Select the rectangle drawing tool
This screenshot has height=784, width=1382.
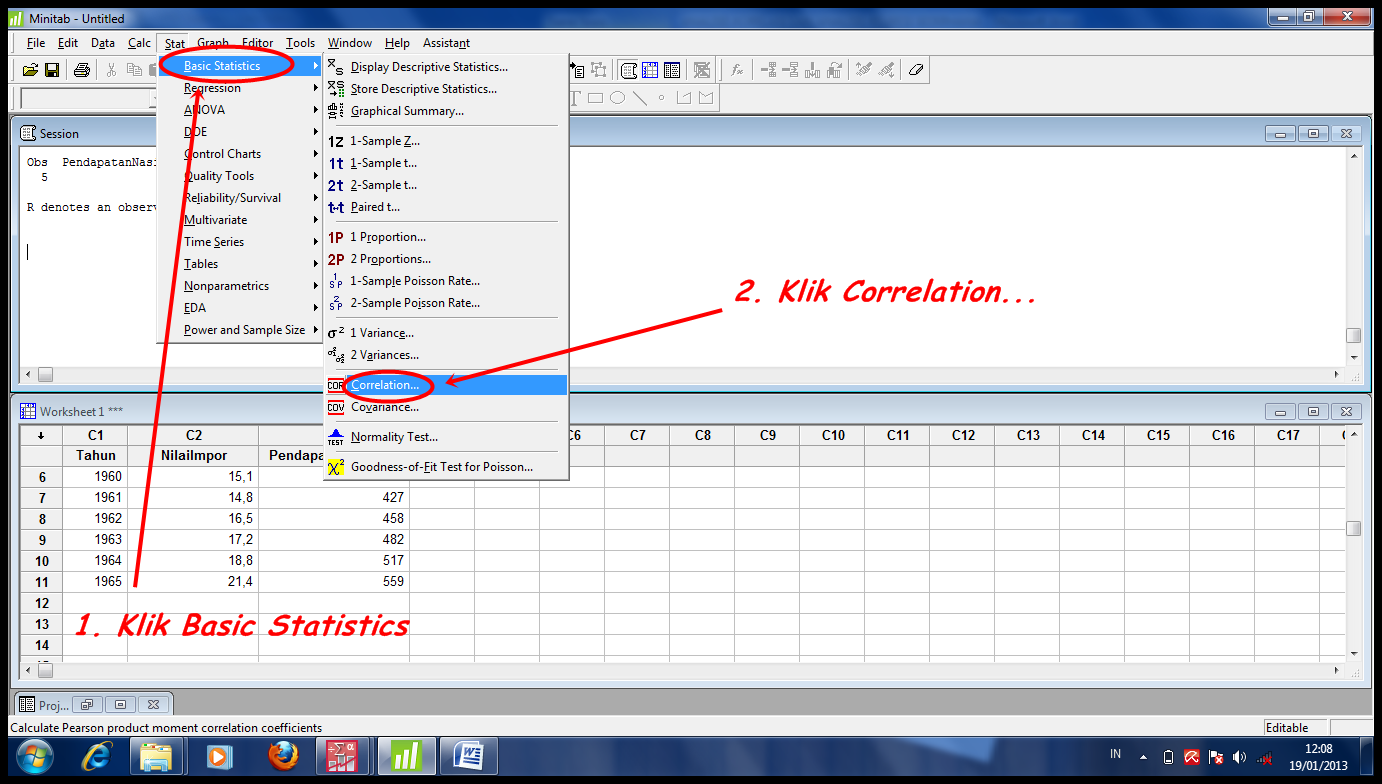(594, 98)
